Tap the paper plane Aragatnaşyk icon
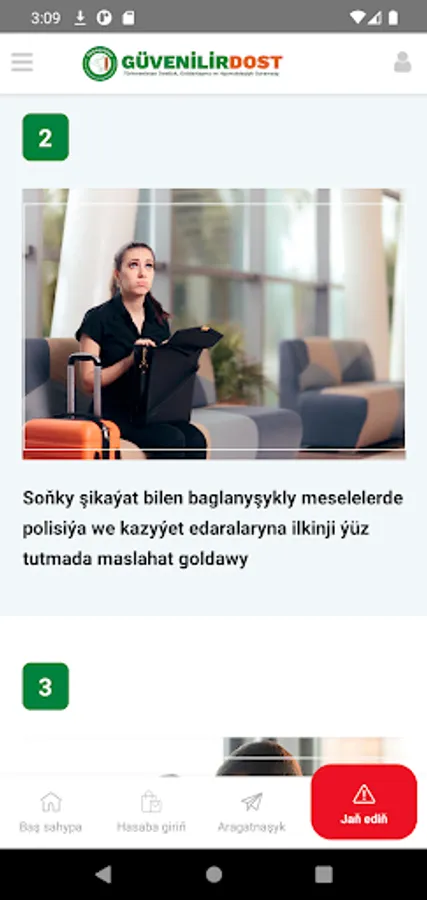The height and width of the screenshot is (900, 427). [251, 801]
